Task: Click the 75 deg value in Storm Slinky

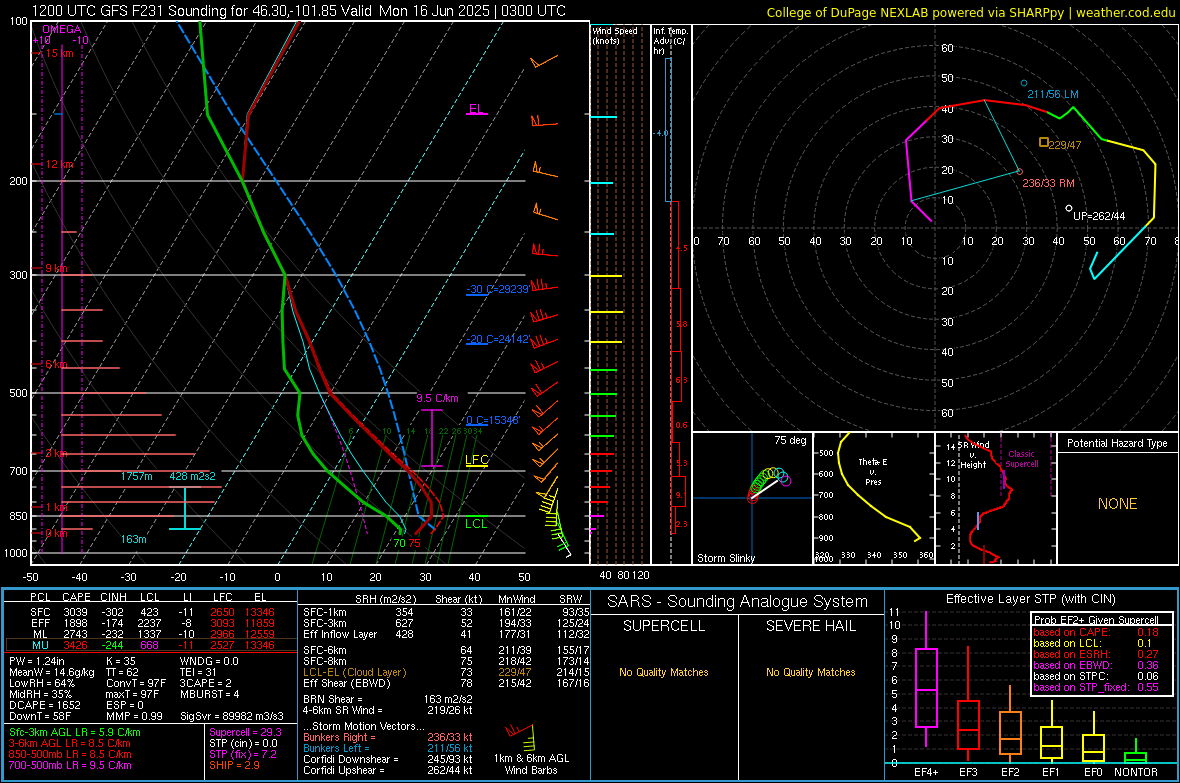Action: (790, 440)
